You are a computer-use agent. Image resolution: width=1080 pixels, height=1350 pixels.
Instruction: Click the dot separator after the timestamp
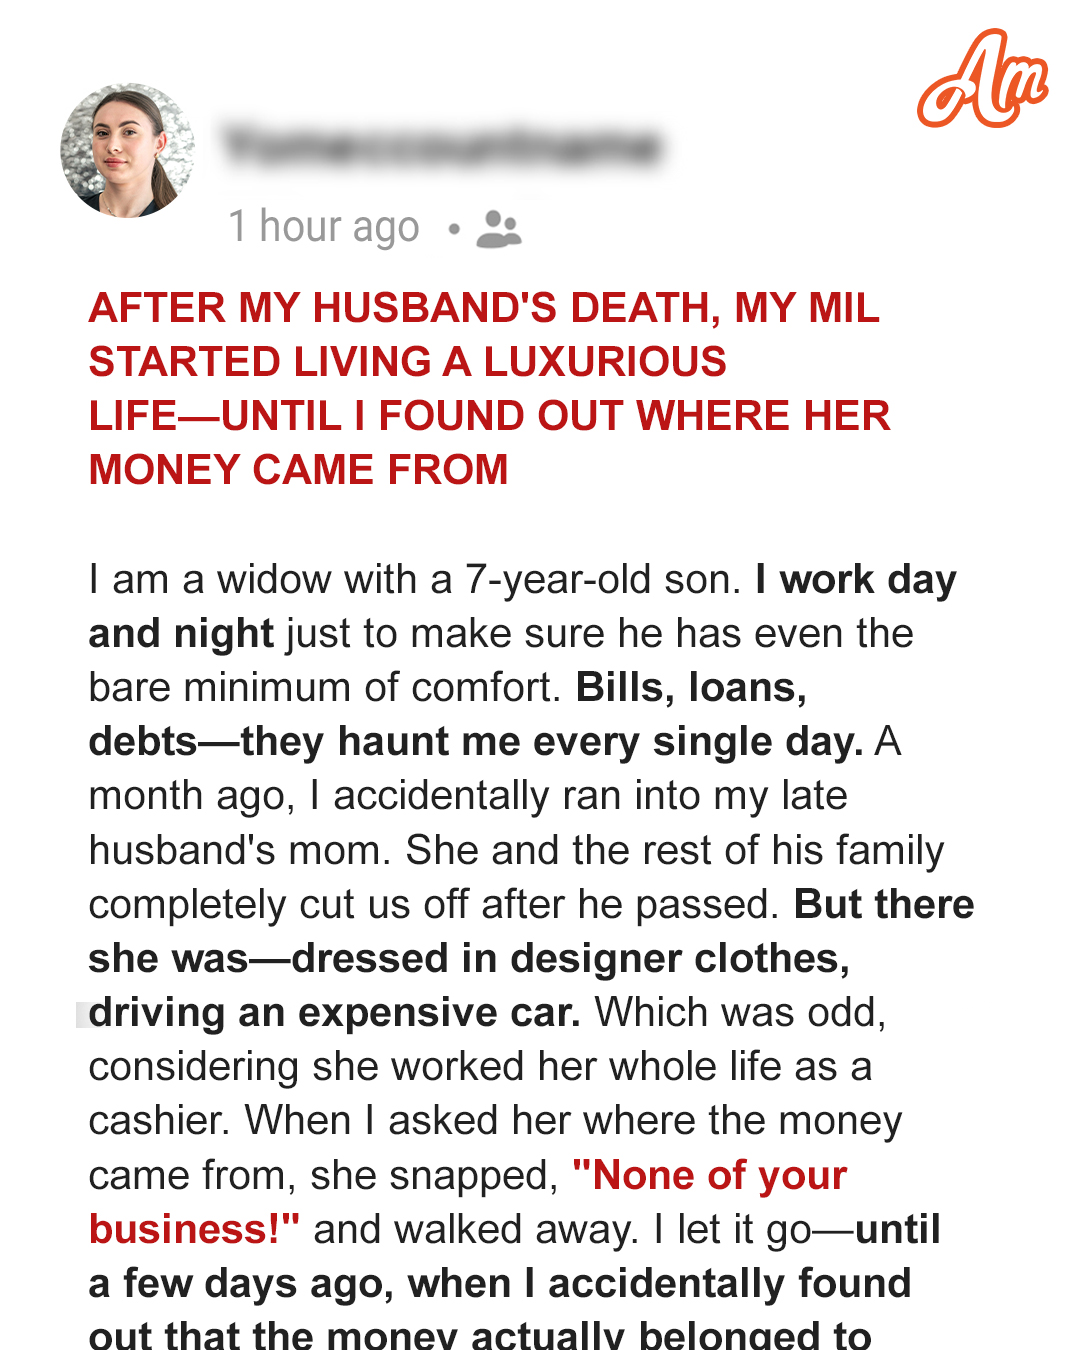454,229
